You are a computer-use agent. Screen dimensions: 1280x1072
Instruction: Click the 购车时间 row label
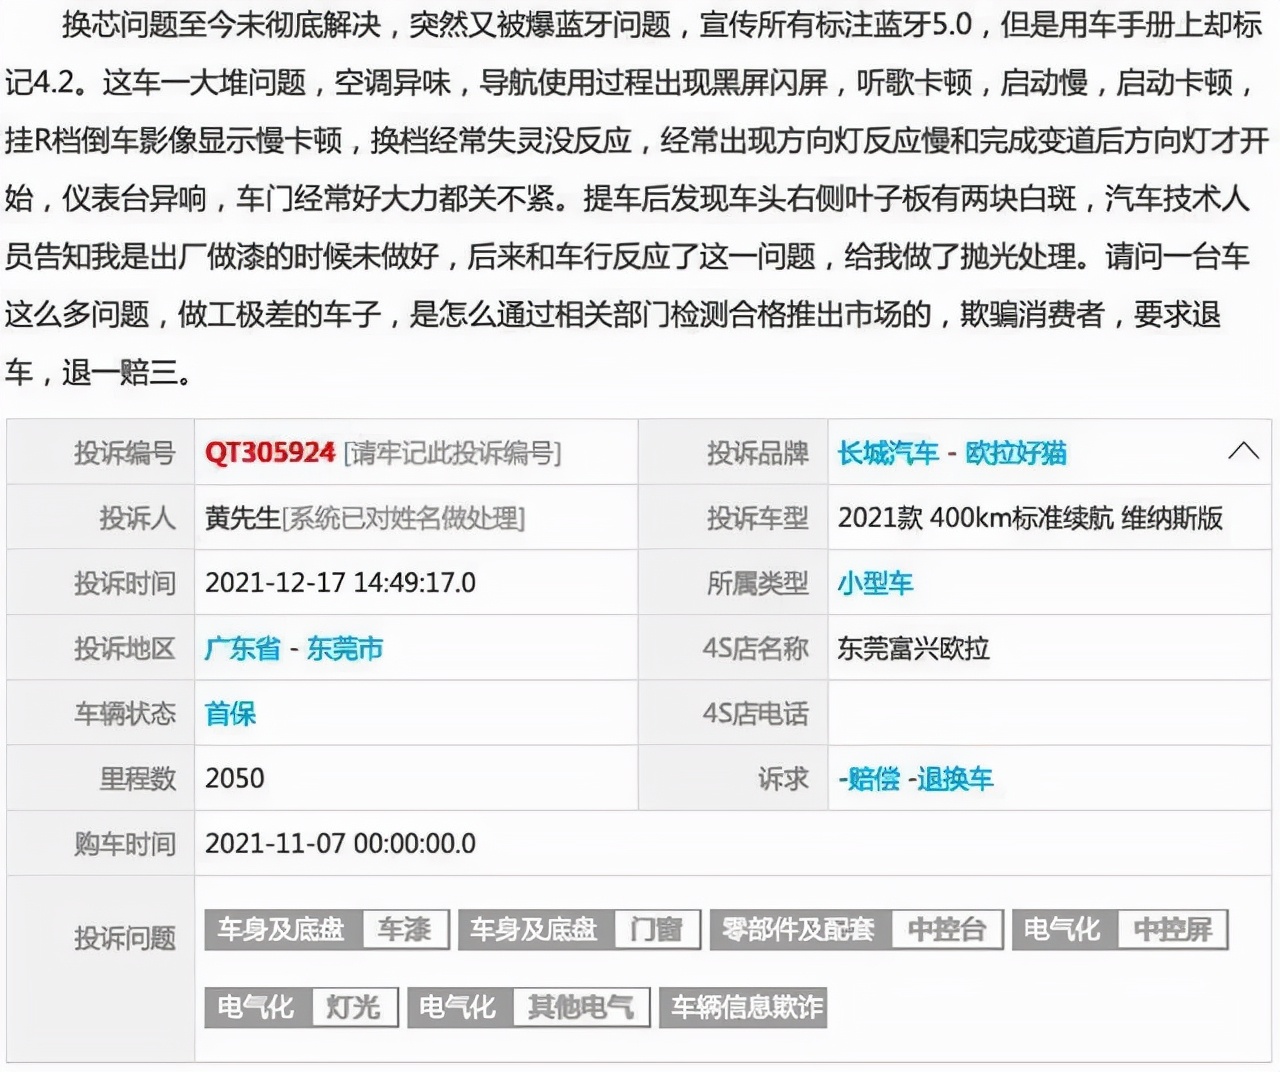(x=124, y=843)
